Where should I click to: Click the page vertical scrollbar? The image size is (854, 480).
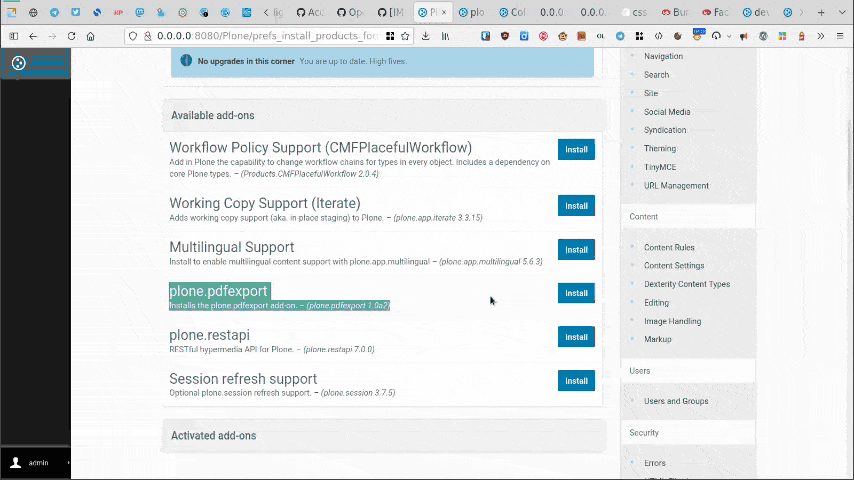click(x=851, y=153)
